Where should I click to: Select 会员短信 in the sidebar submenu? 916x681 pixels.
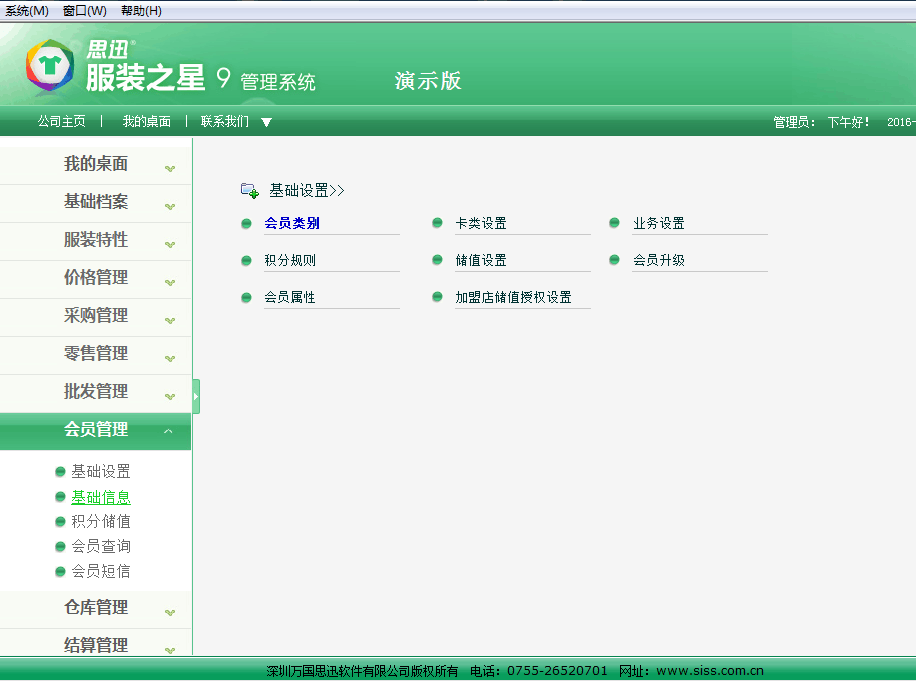pos(100,571)
